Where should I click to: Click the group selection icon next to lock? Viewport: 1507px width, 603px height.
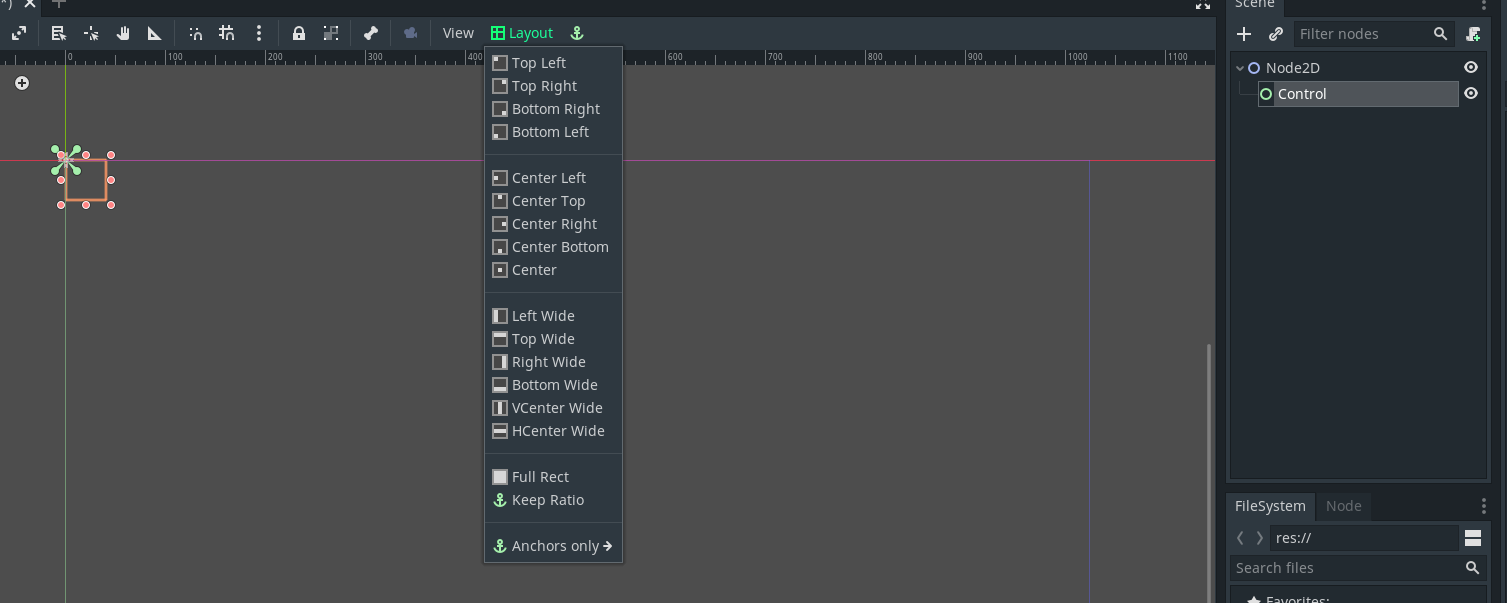point(331,32)
